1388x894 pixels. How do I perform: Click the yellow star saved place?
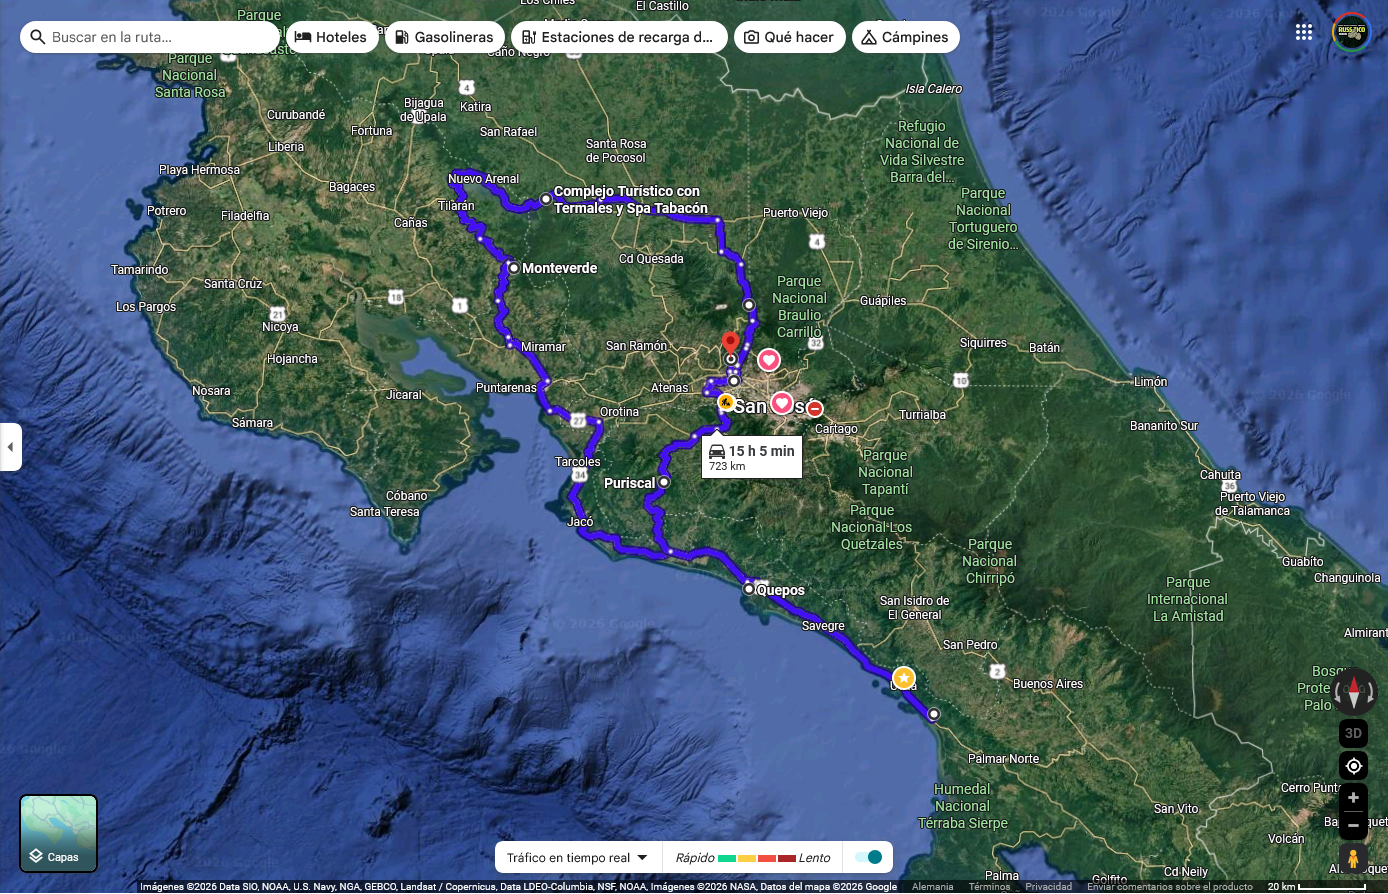[x=904, y=678]
